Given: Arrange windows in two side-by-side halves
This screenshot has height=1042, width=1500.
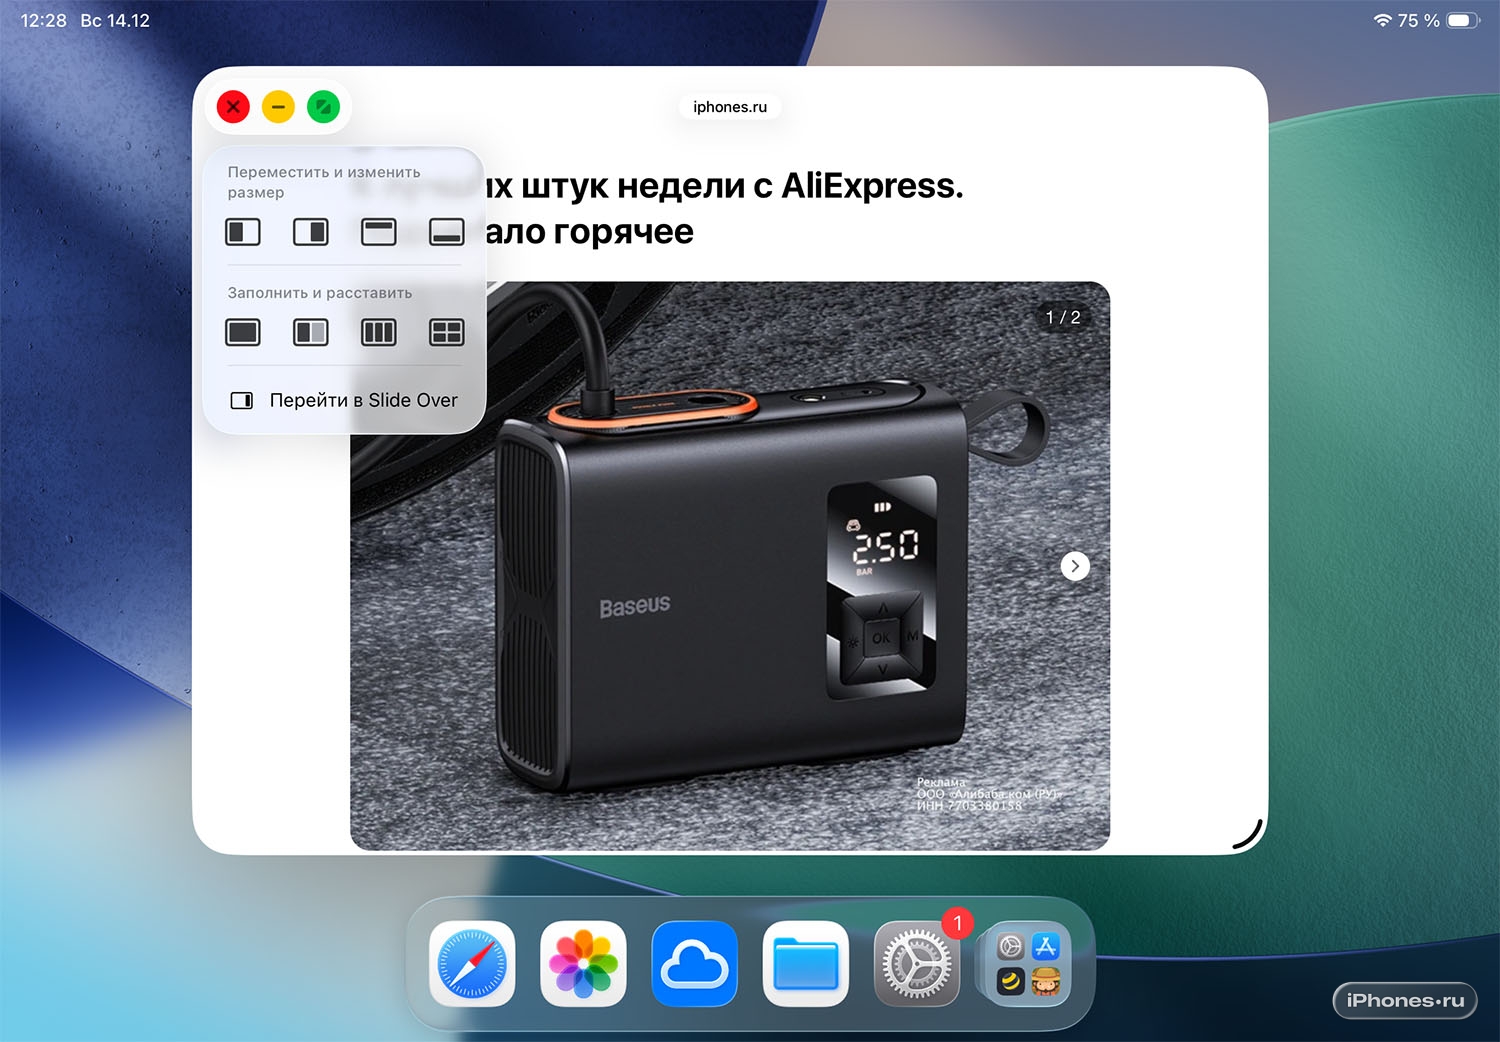Looking at the screenshot, I should (x=311, y=332).
